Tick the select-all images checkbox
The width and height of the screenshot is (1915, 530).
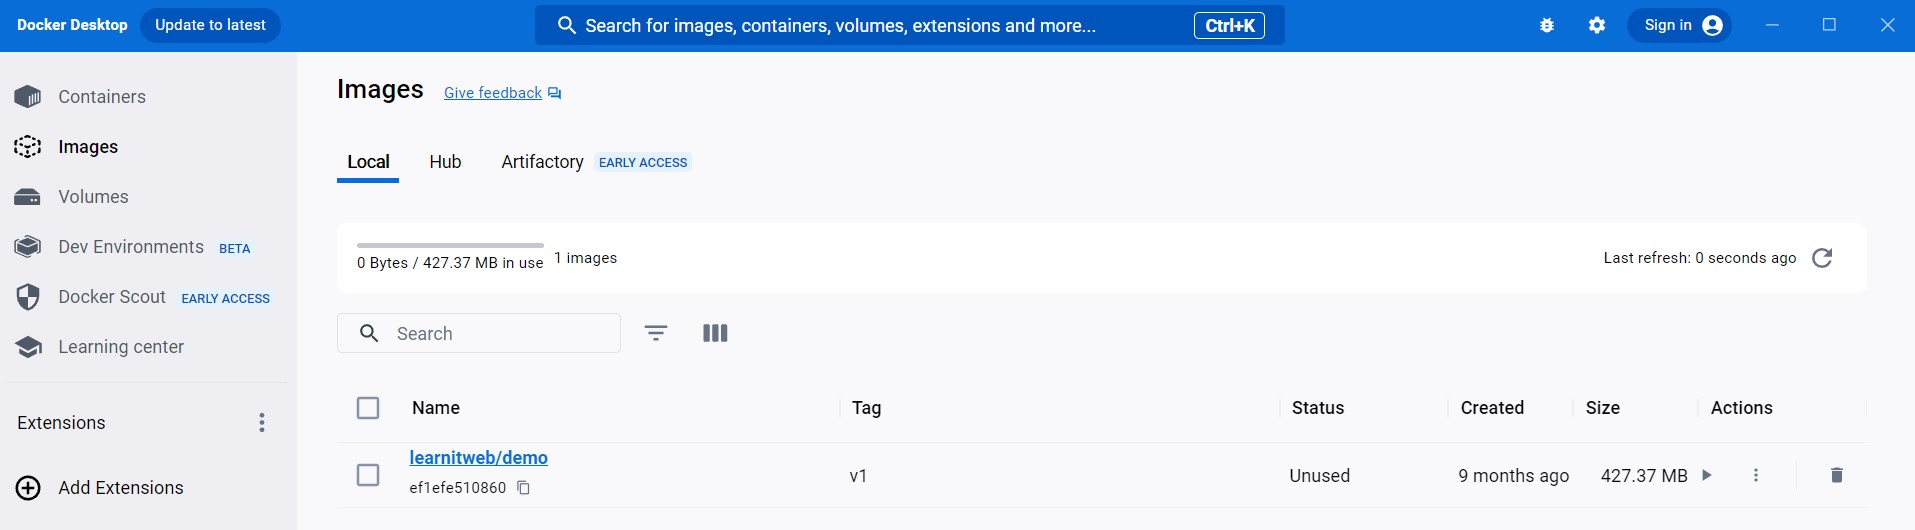tap(368, 408)
